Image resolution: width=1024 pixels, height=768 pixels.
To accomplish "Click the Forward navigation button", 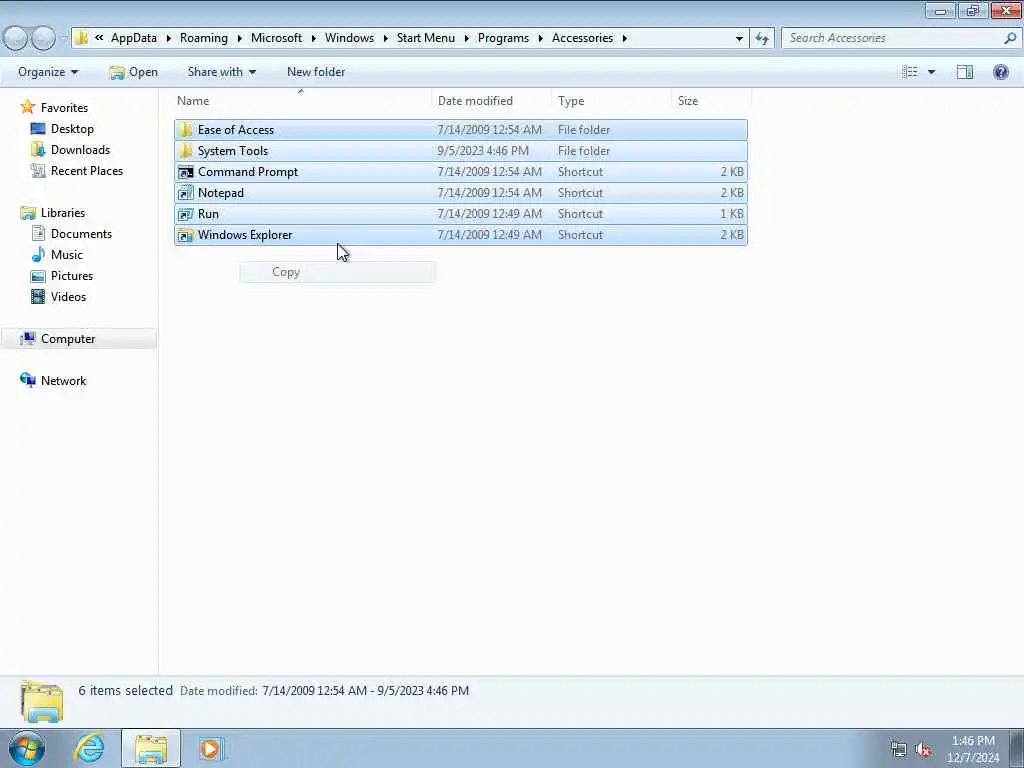I will click(43, 38).
